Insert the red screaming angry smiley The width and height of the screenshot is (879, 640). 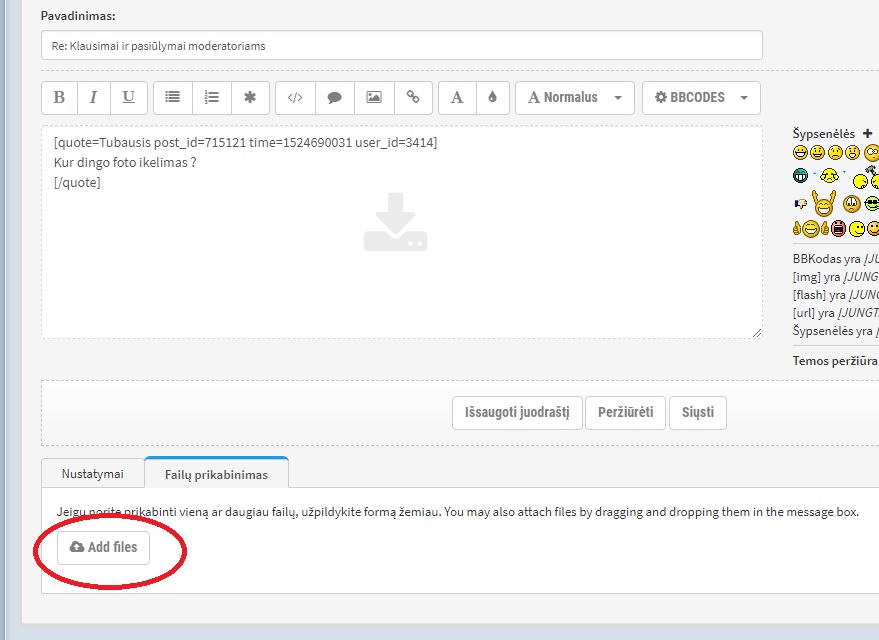tap(838, 229)
